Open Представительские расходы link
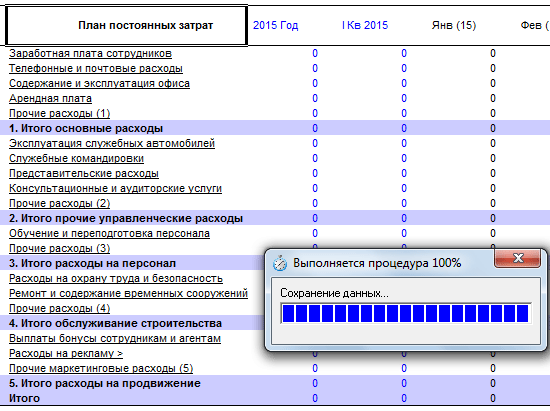Image resolution: width=550 pixels, height=411 pixels. click(84, 174)
